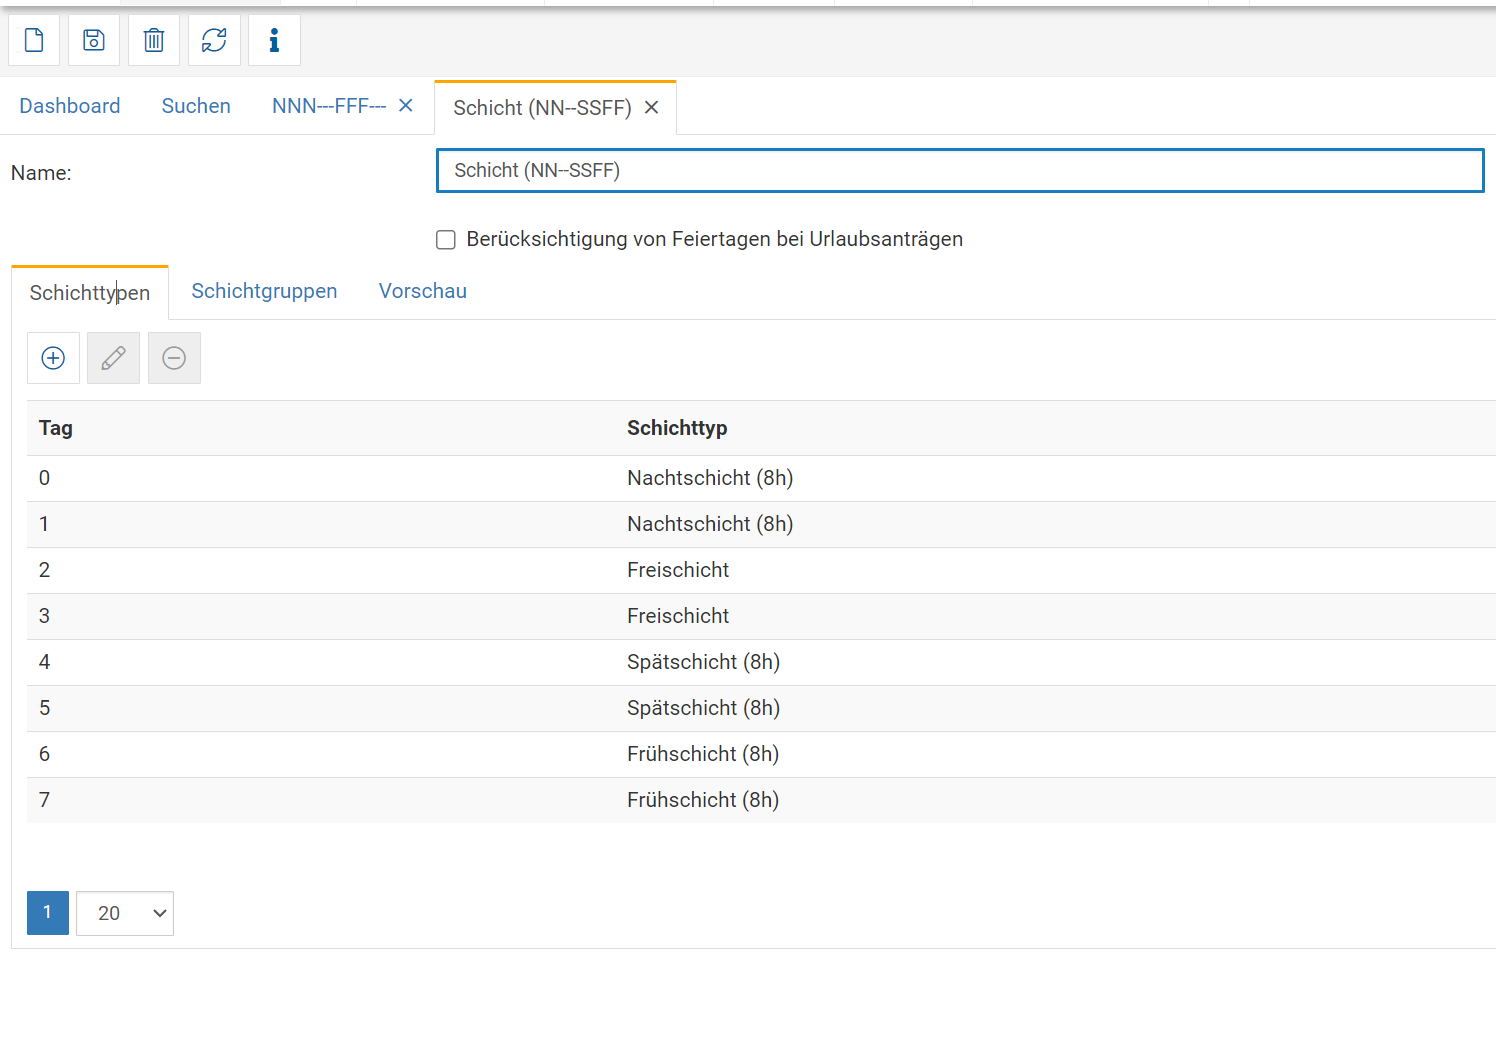The image size is (1496, 1045).
Task: Click the refresh arrows icon
Action: coord(214,40)
